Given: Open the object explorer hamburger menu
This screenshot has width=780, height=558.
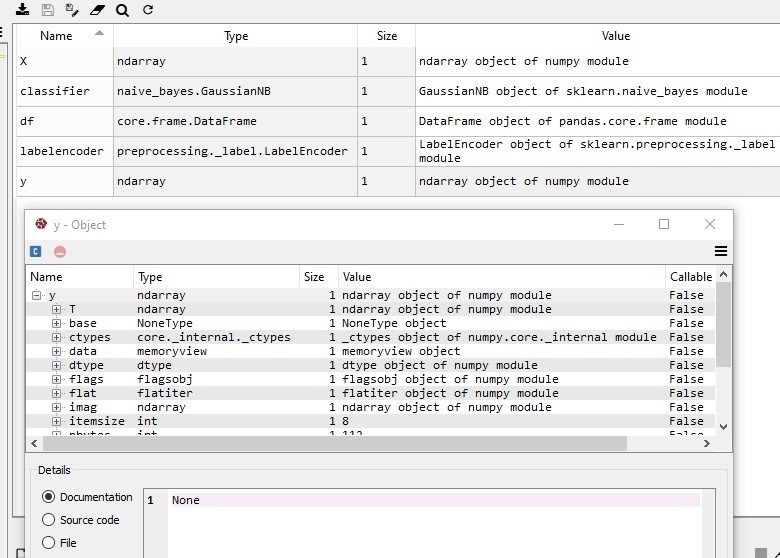Looking at the screenshot, I should click(720, 251).
